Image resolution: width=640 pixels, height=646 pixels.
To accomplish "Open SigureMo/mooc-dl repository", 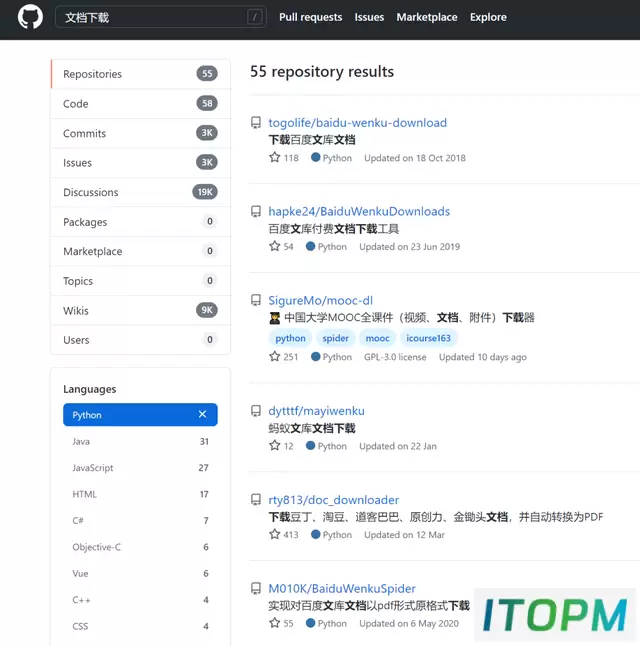I will tap(321, 300).
